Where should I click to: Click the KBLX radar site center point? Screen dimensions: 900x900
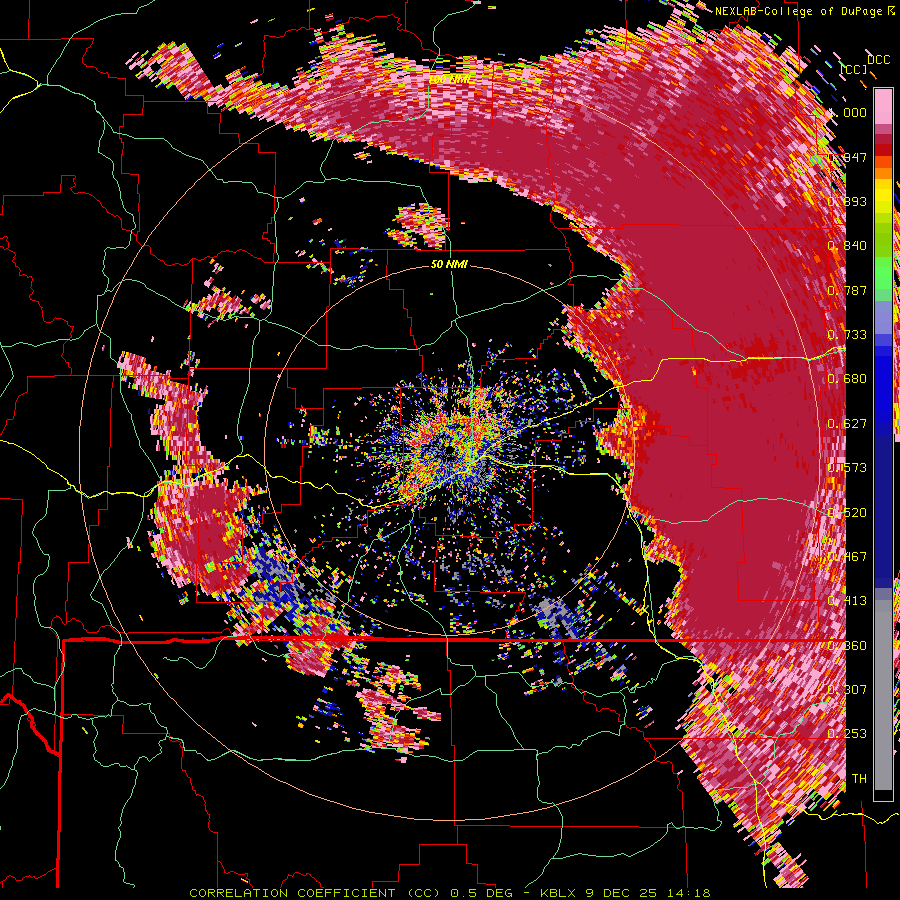coord(450,449)
